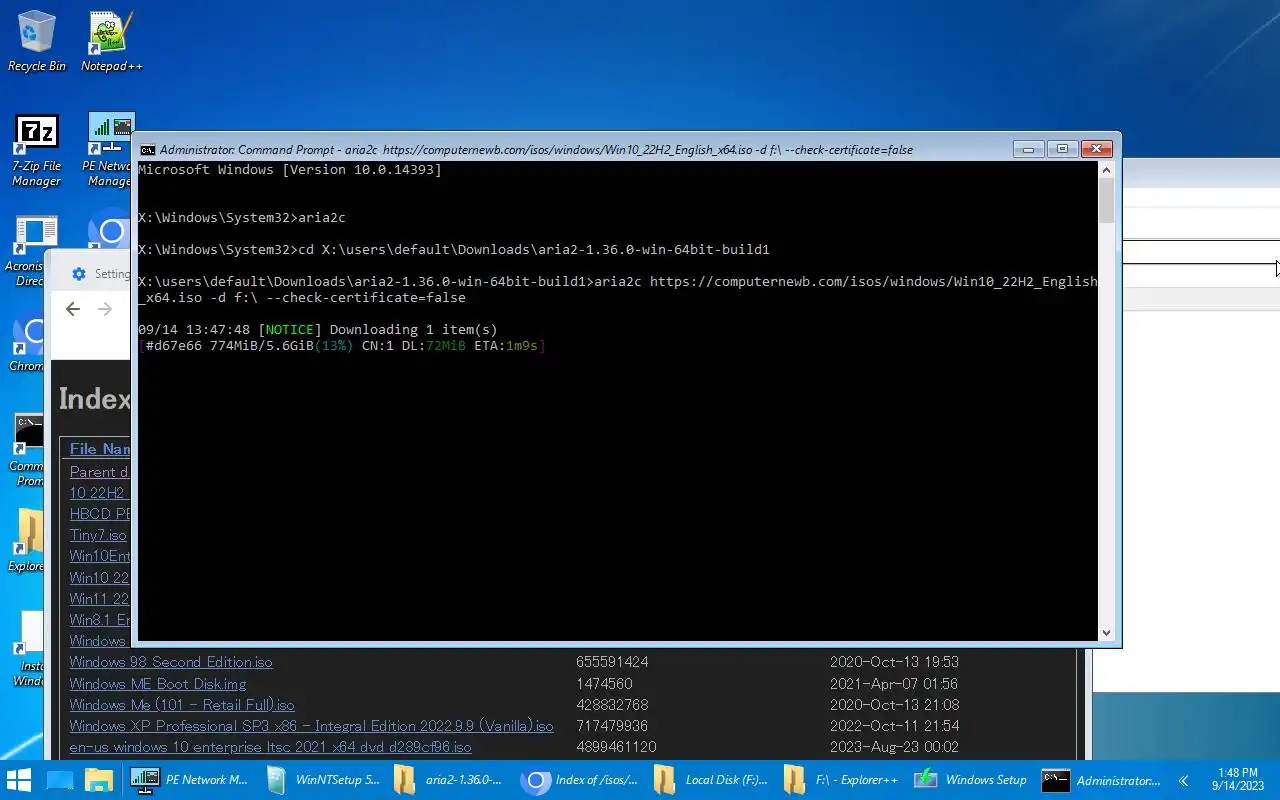Switch to PE Network Manager in the taskbar

tap(189, 780)
